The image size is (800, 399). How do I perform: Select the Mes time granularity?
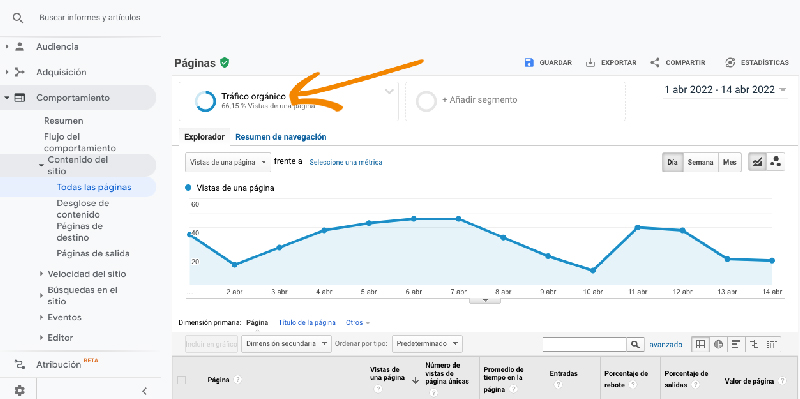tap(730, 162)
